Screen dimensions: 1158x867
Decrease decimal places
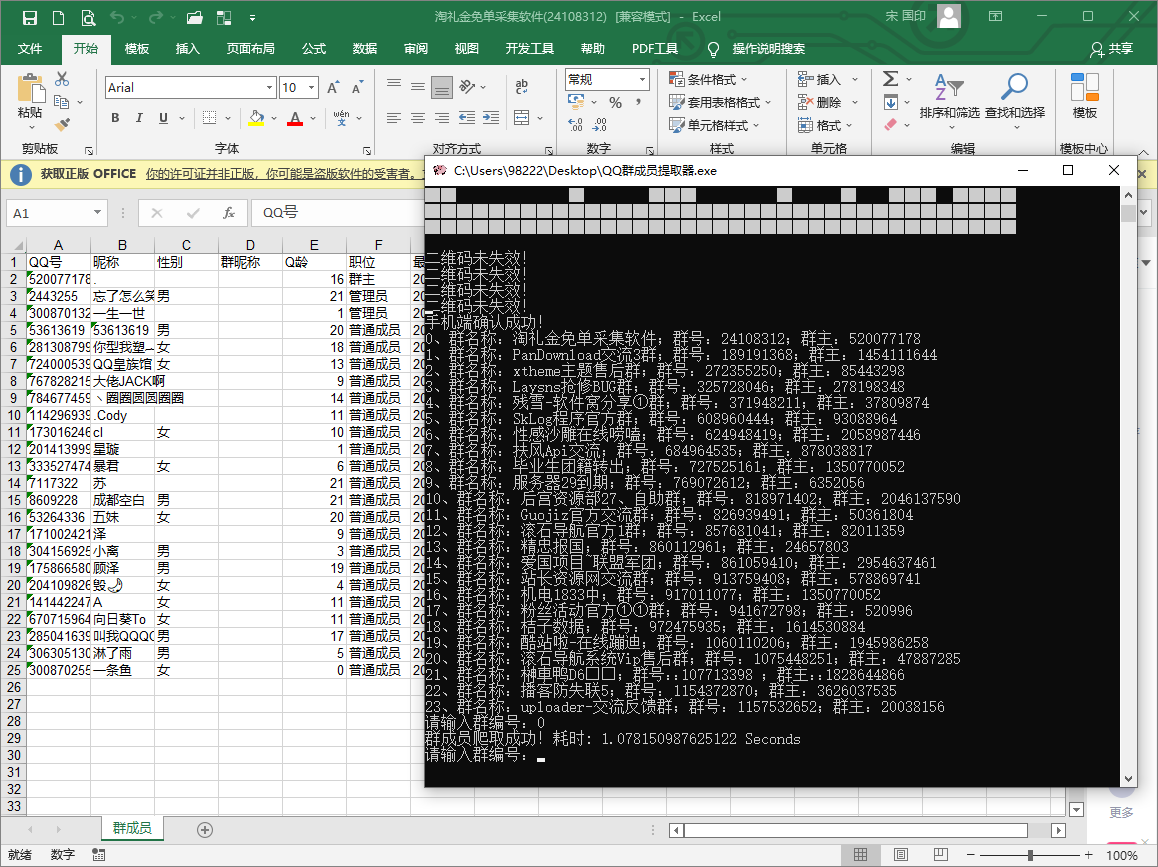(600, 125)
